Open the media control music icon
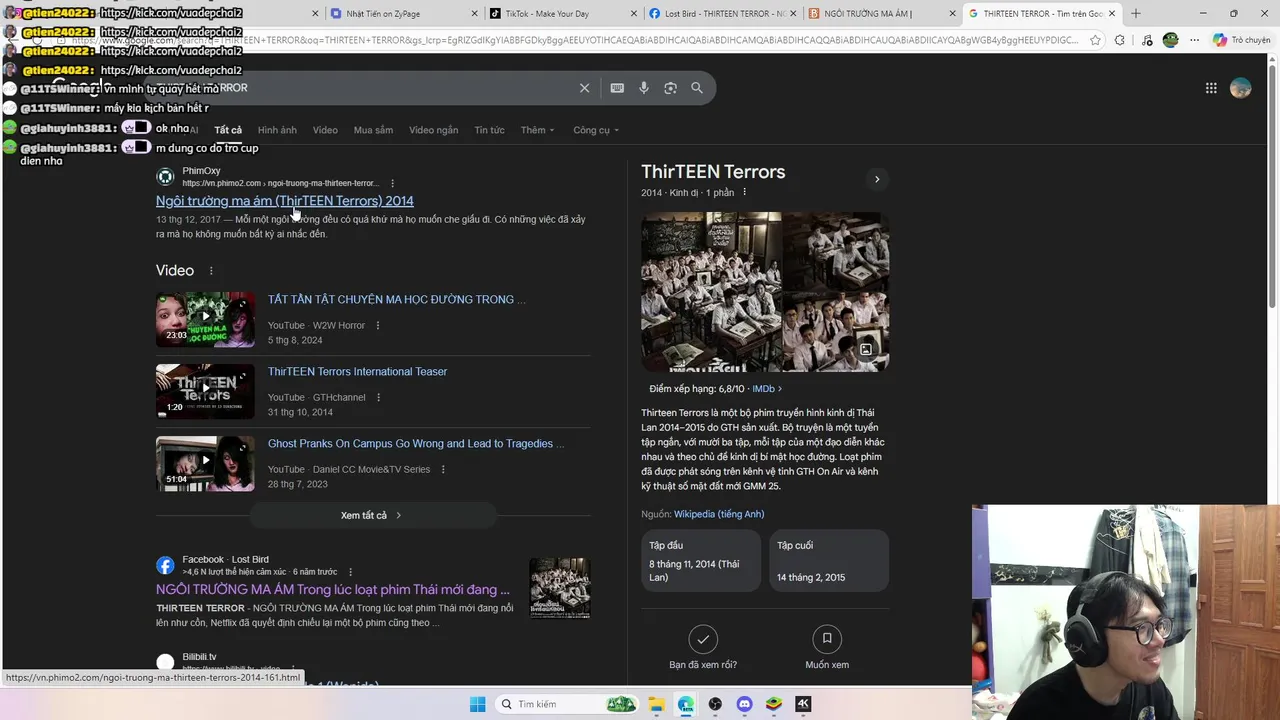This screenshot has height=720, width=1280. click(x=1146, y=40)
